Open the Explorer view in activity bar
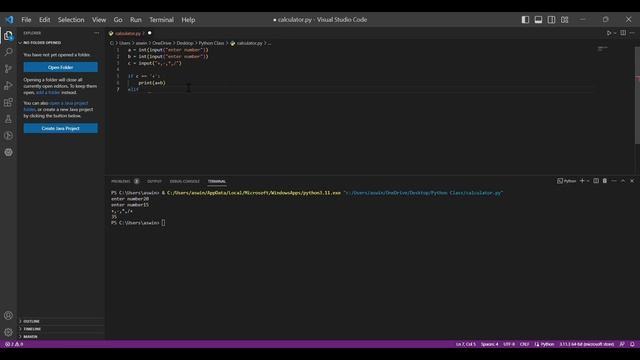The width and height of the screenshot is (640, 360). 8,36
